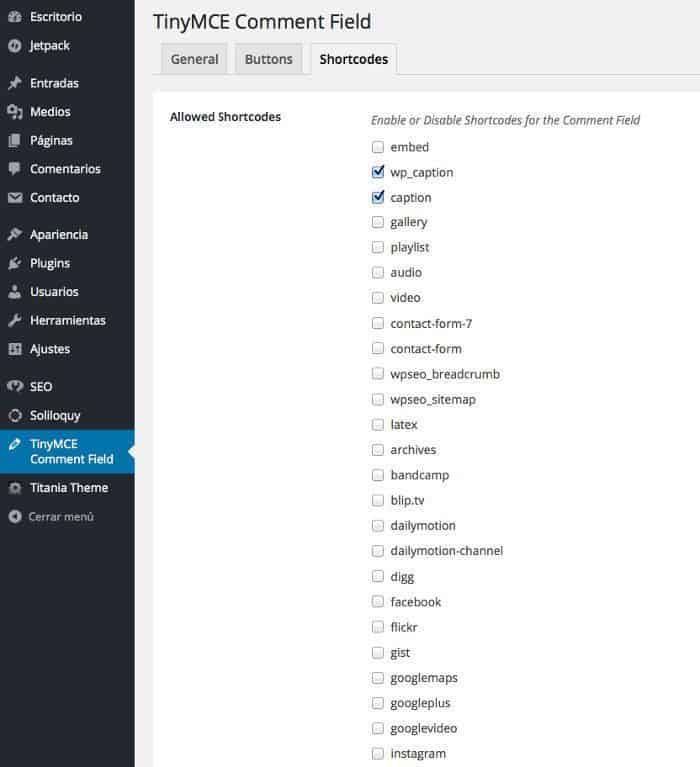Click the Soliloquy circular icon

pos(15,415)
